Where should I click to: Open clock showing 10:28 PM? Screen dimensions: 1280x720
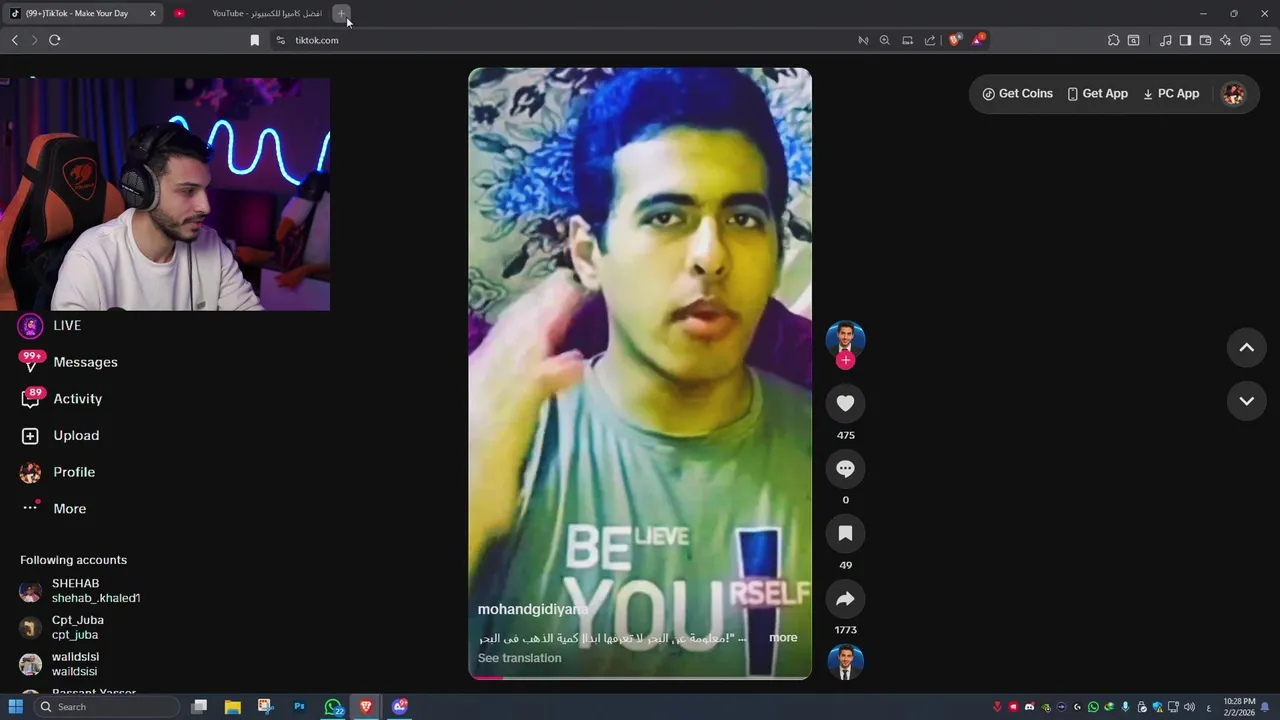tap(1238, 707)
